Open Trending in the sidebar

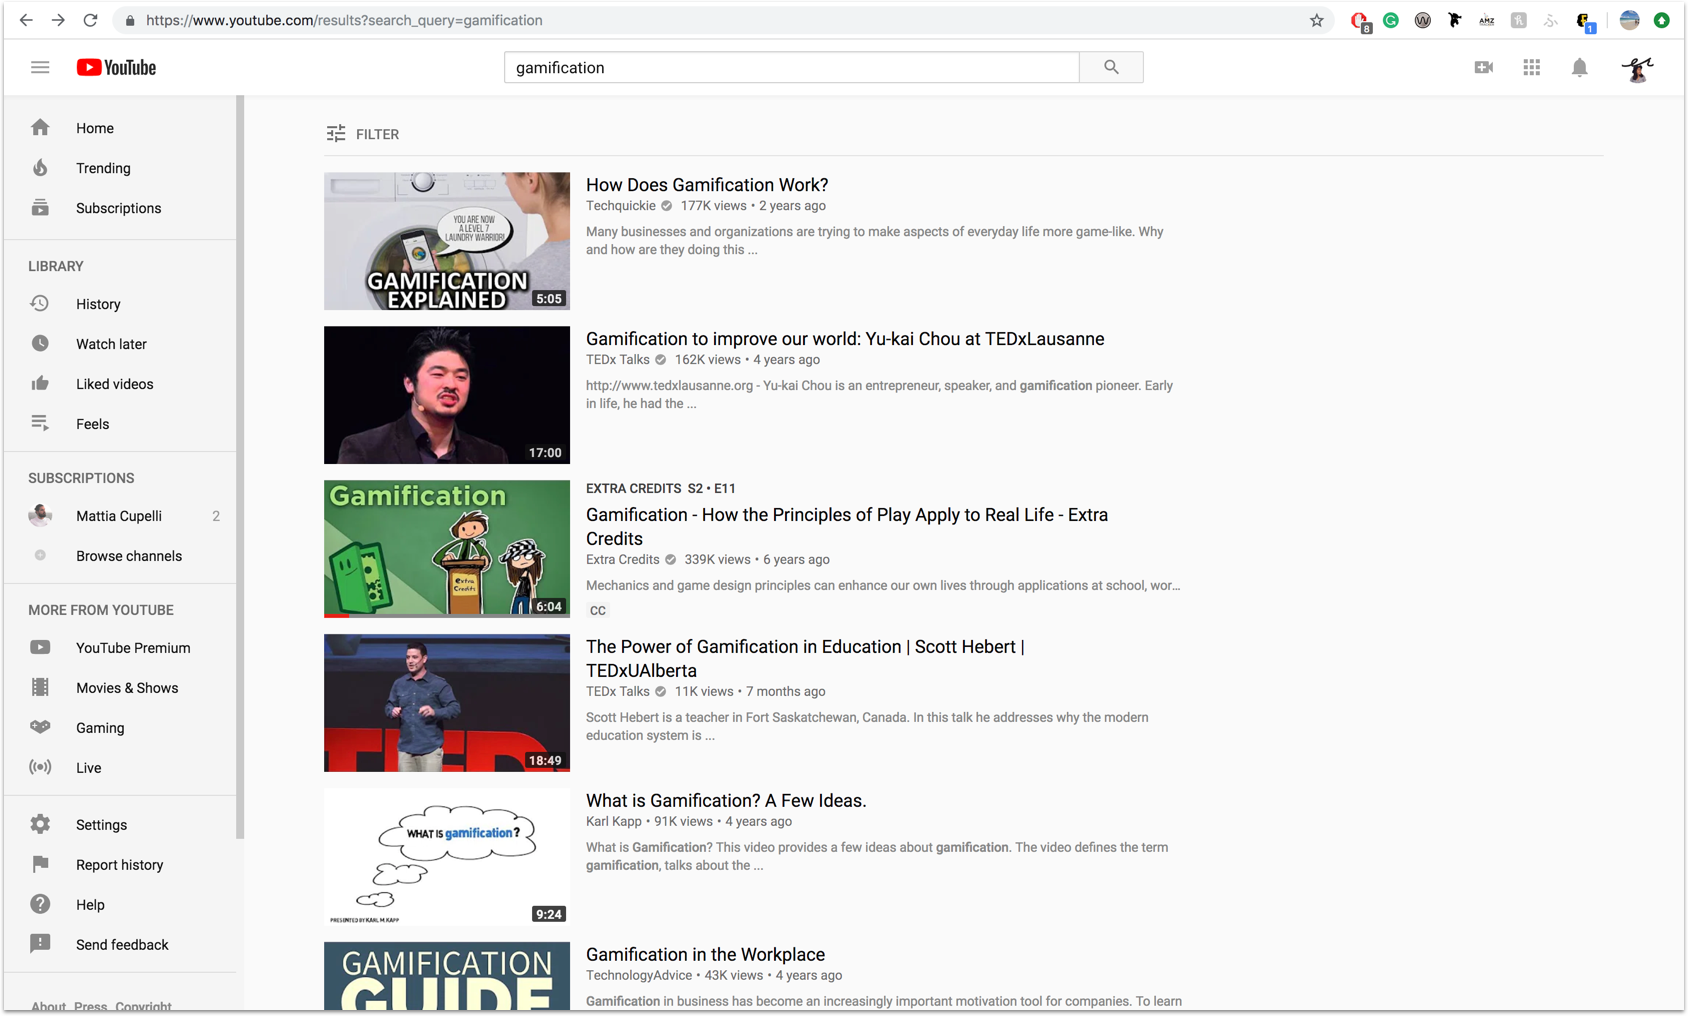tap(120, 168)
